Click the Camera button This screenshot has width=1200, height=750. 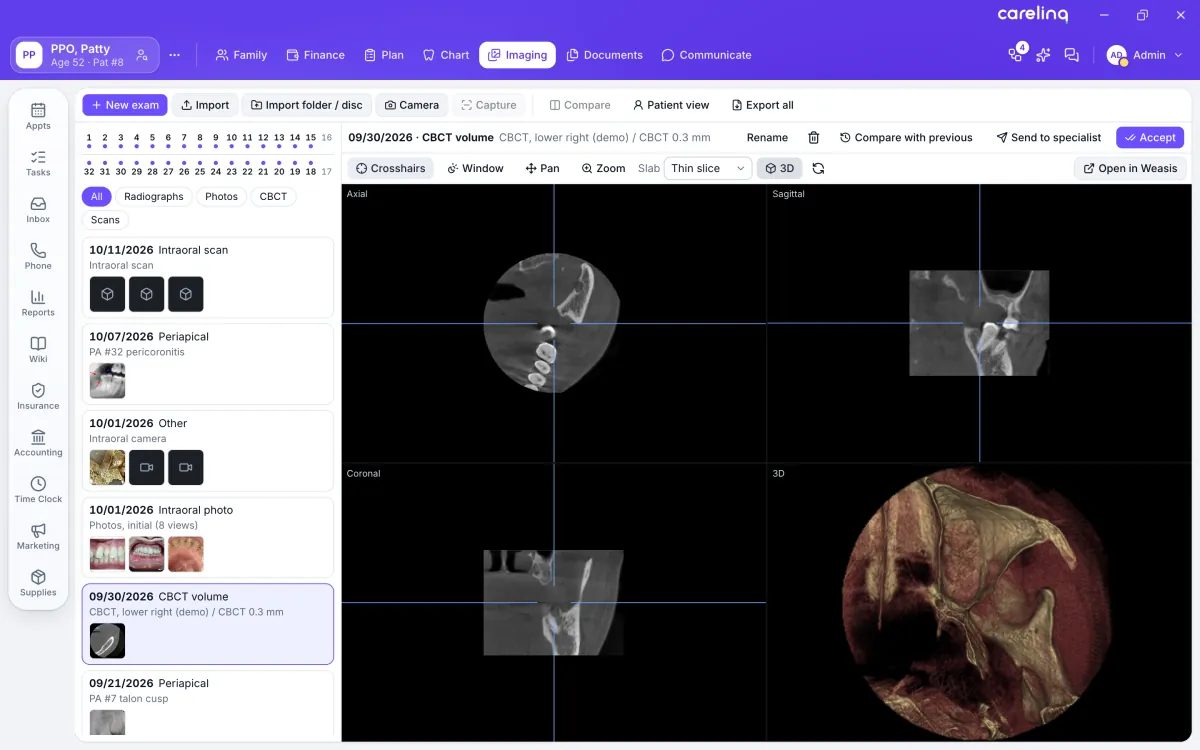(x=411, y=105)
